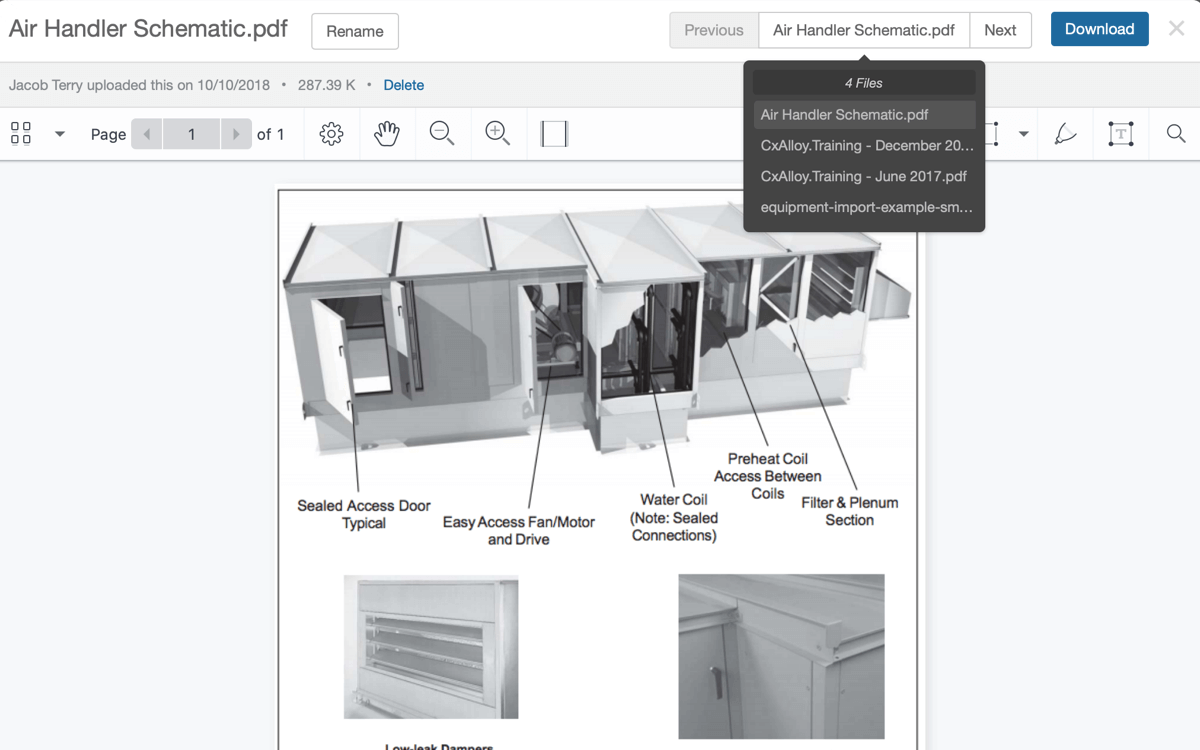Select the freehand pen annotation tool
Image resolution: width=1200 pixels, height=750 pixels.
[x=1066, y=134]
